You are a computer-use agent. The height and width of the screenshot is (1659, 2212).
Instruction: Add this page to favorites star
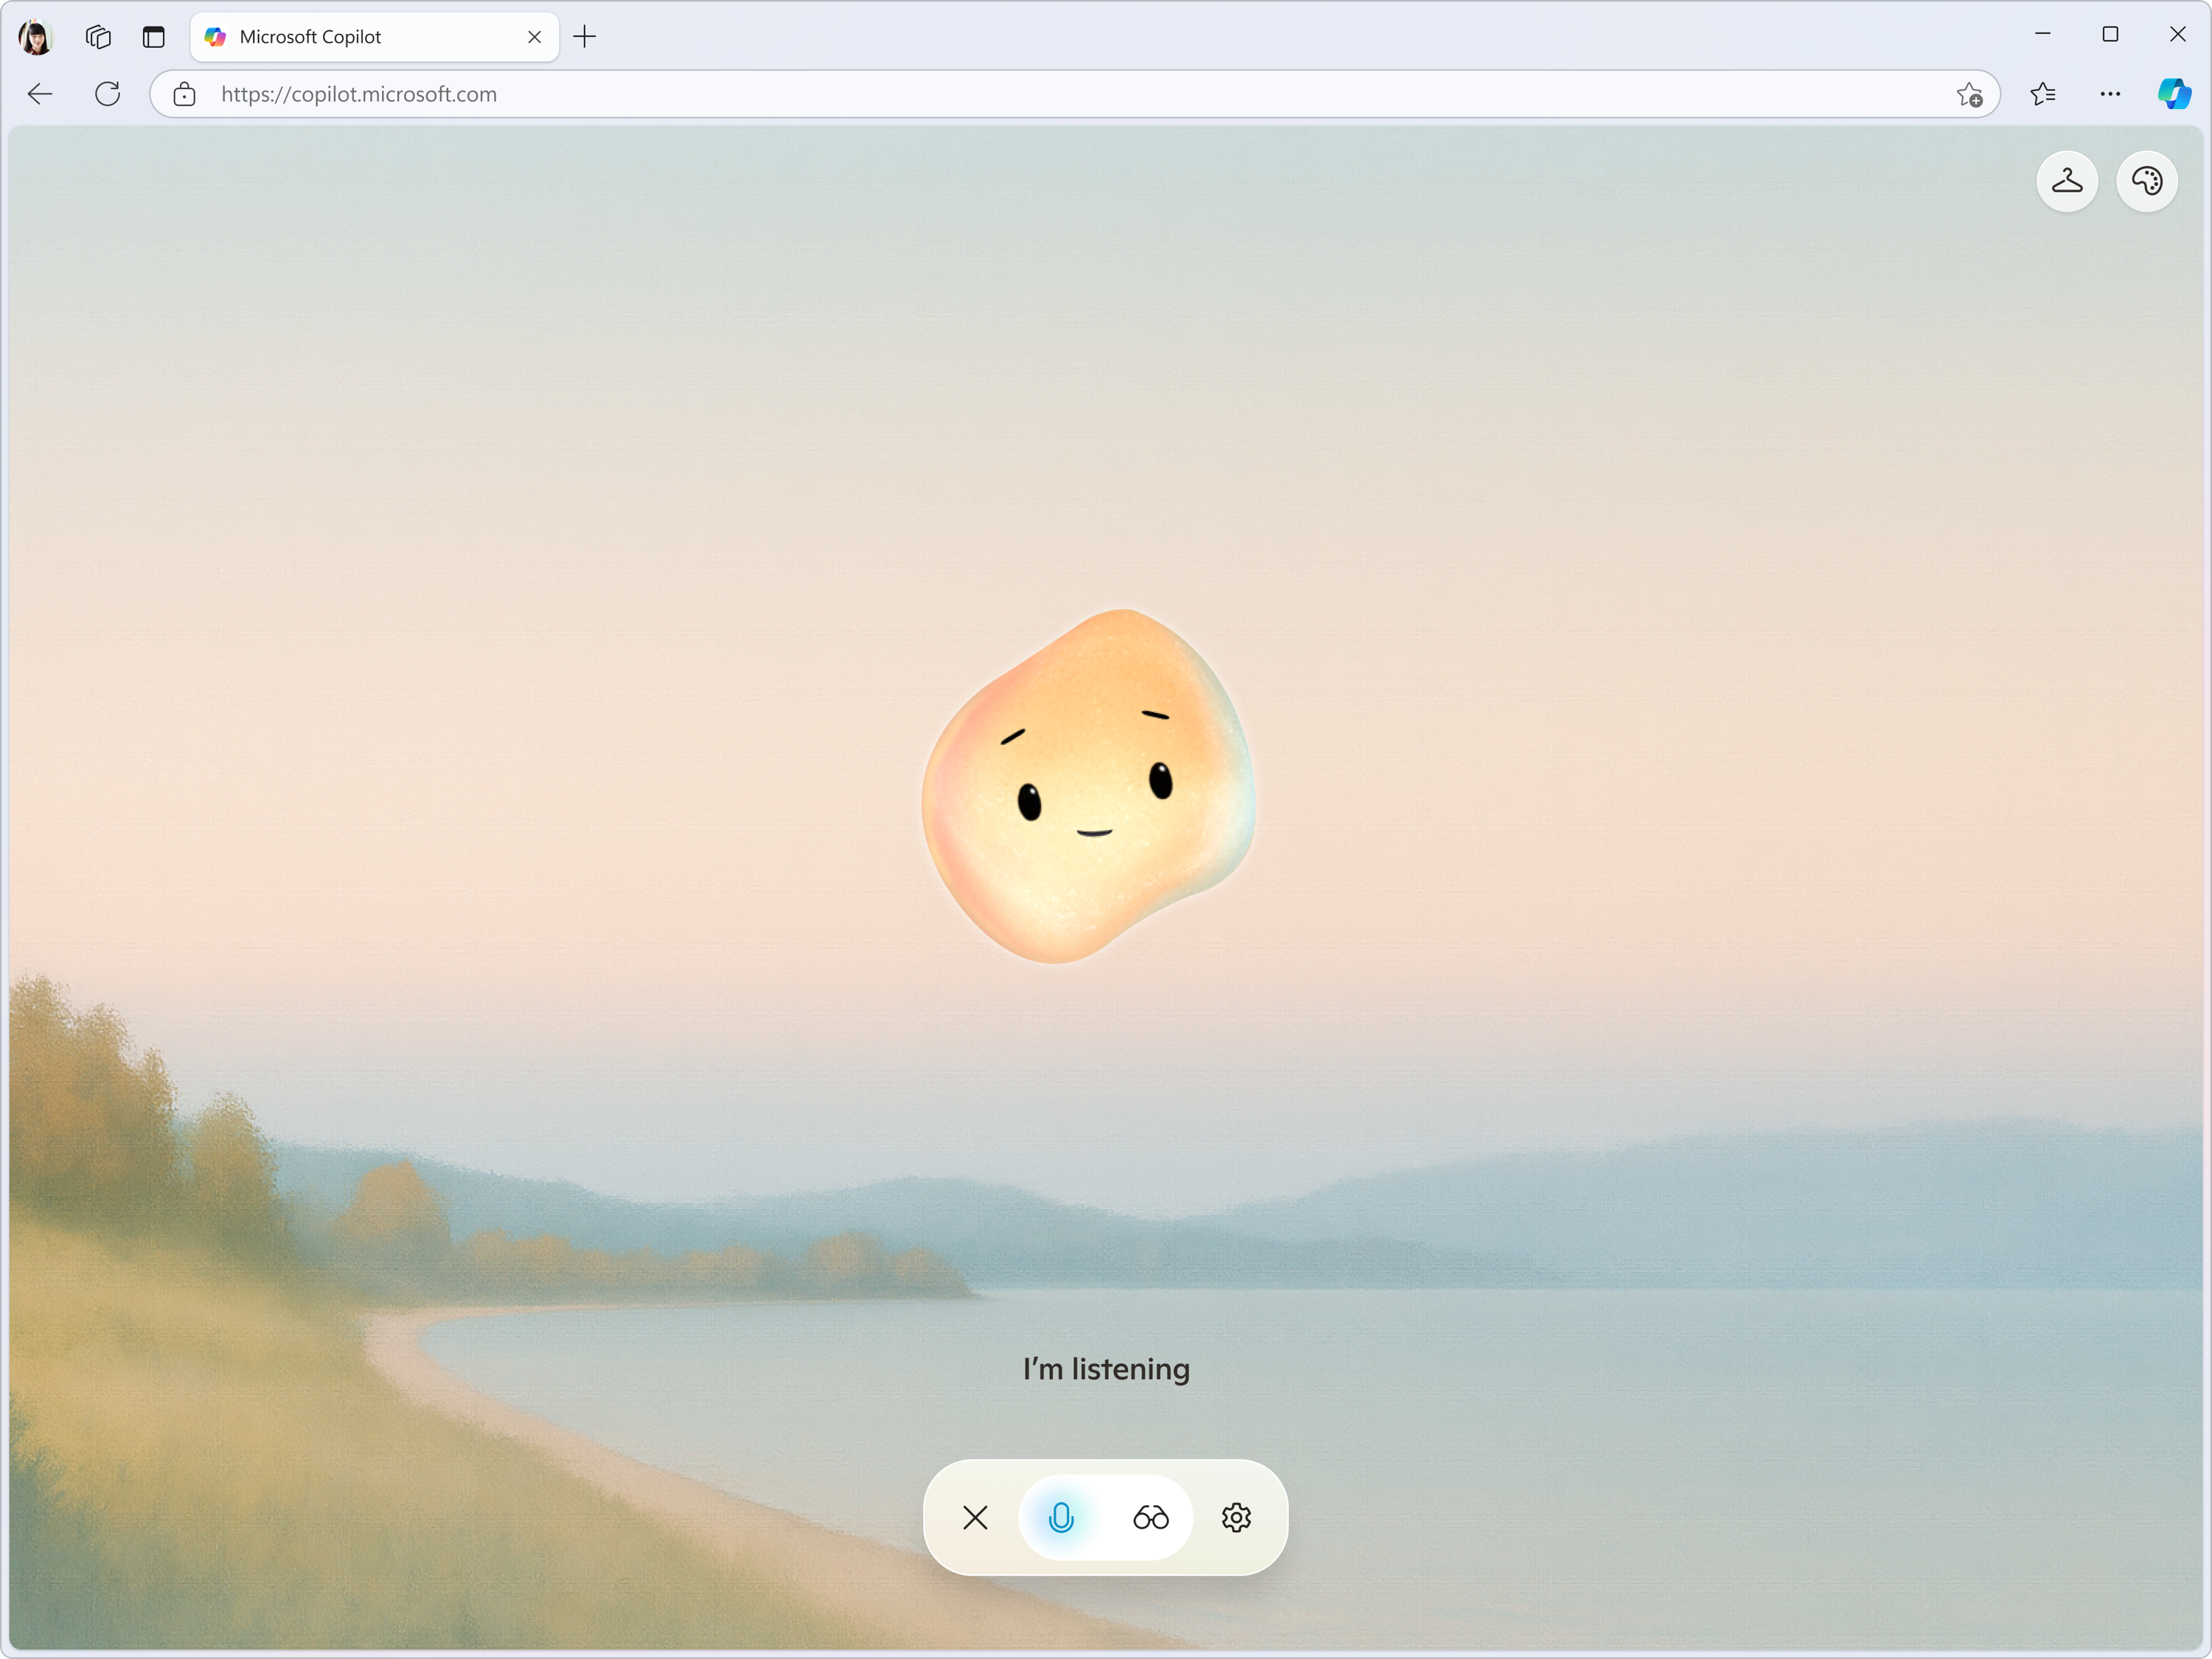[x=1969, y=94]
